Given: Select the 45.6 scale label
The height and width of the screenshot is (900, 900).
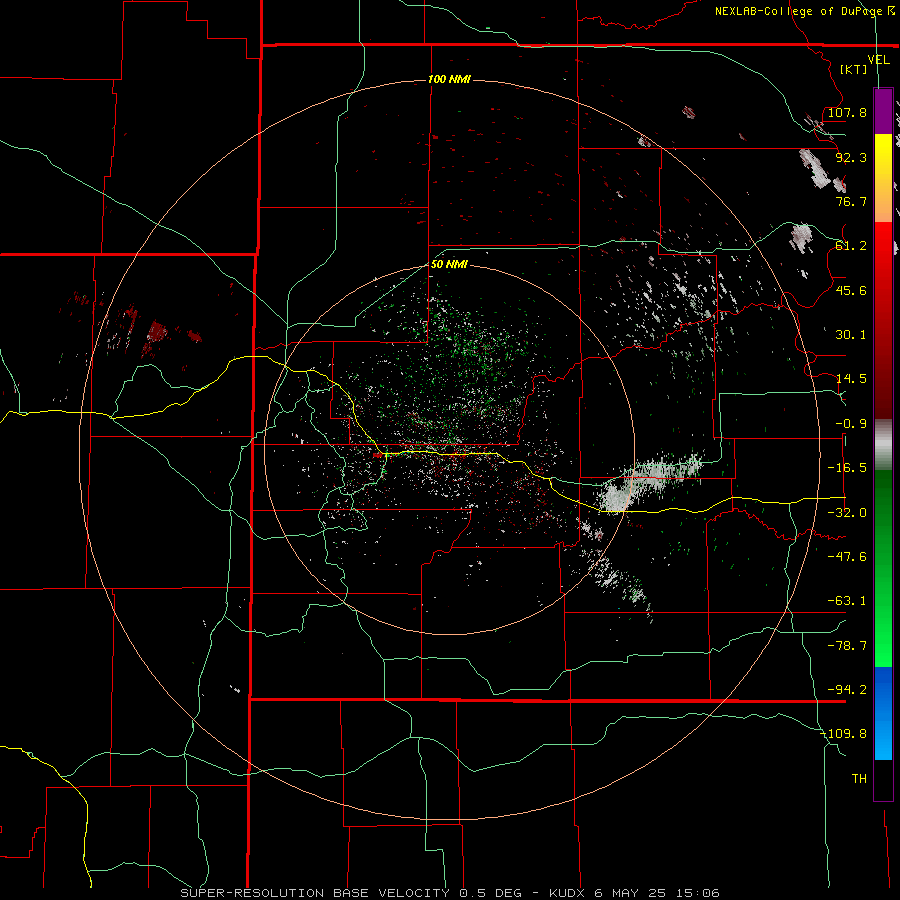Looking at the screenshot, I should [x=851, y=290].
